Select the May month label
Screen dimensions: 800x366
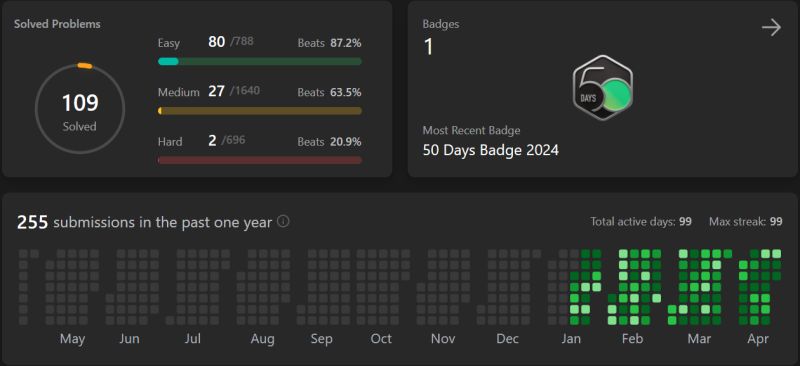(72, 339)
